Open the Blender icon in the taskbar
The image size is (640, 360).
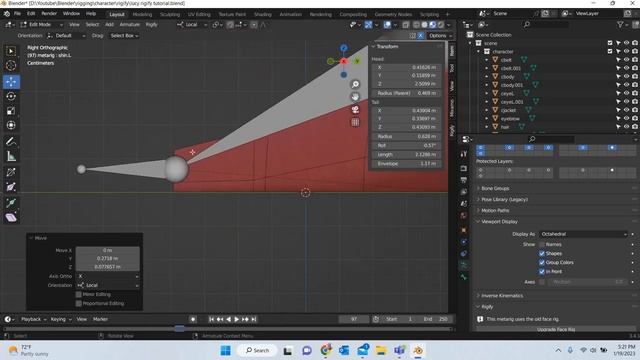(418, 350)
